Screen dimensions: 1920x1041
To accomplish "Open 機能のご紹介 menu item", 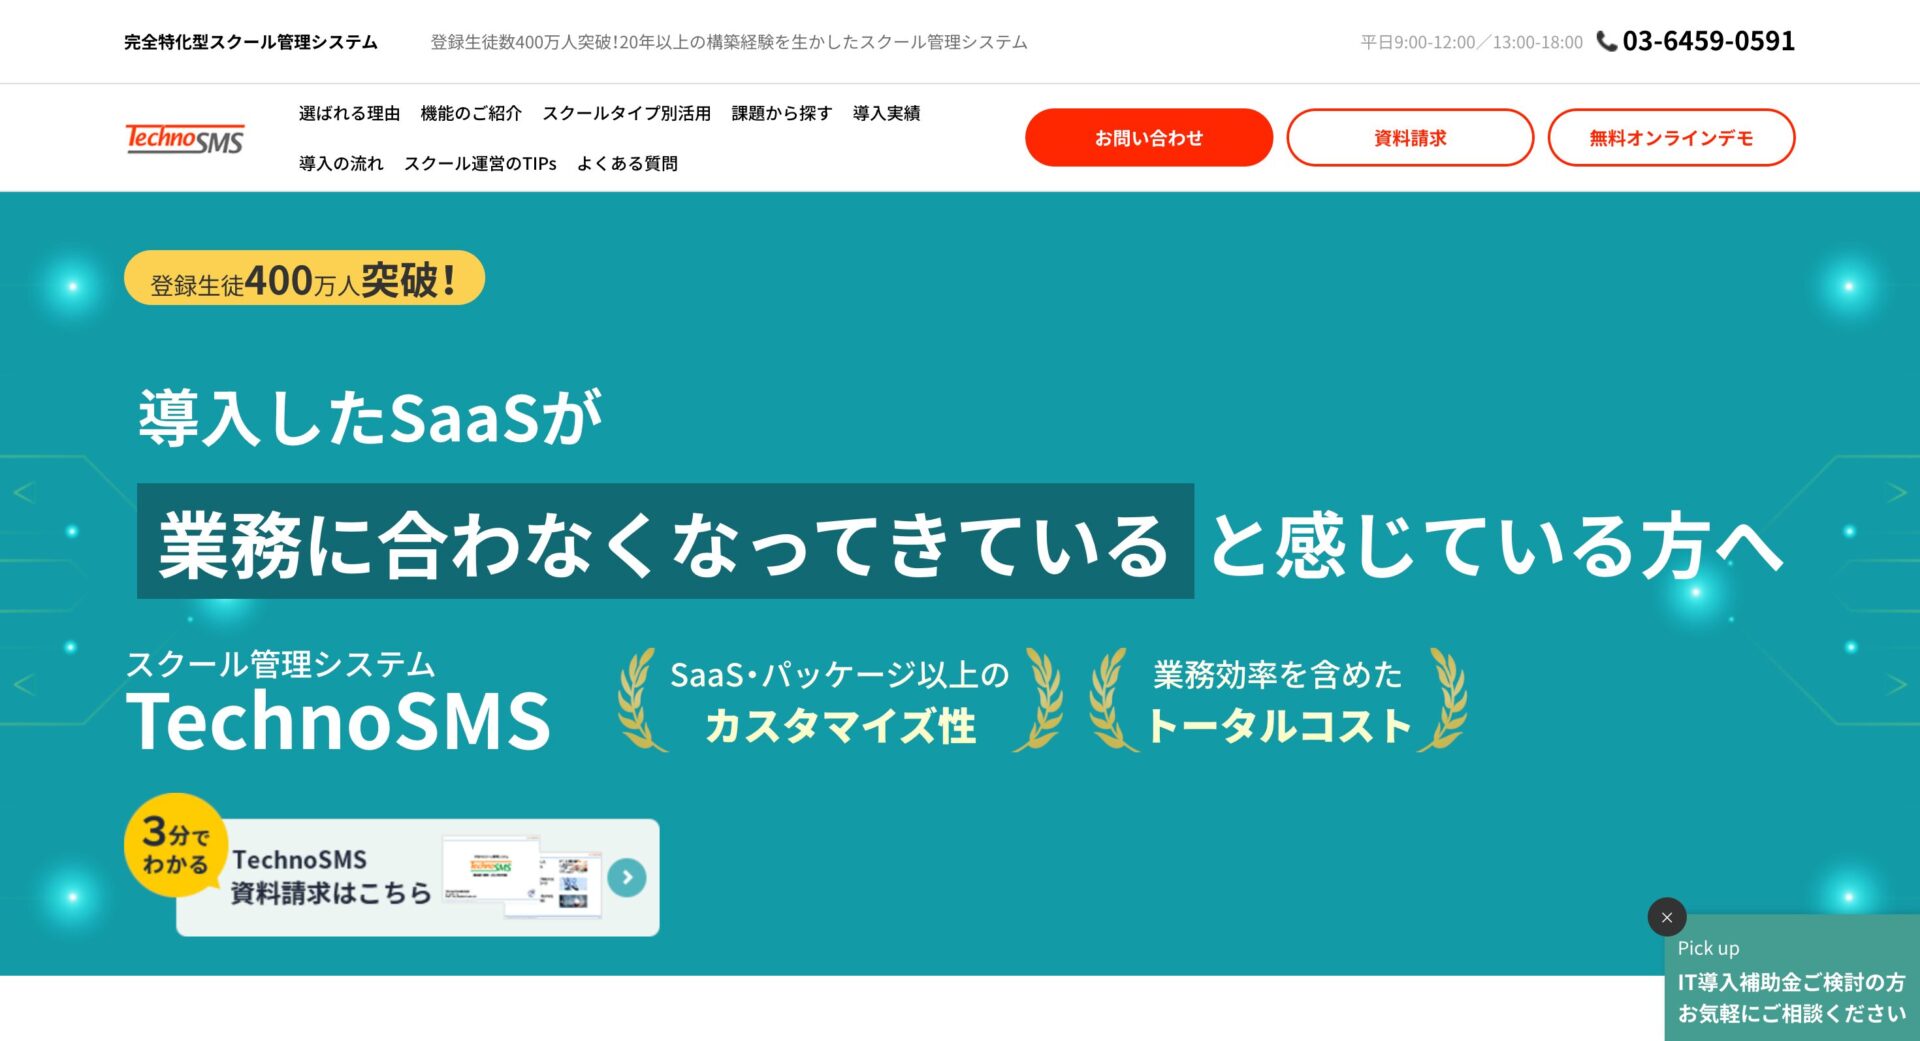I will (x=471, y=113).
